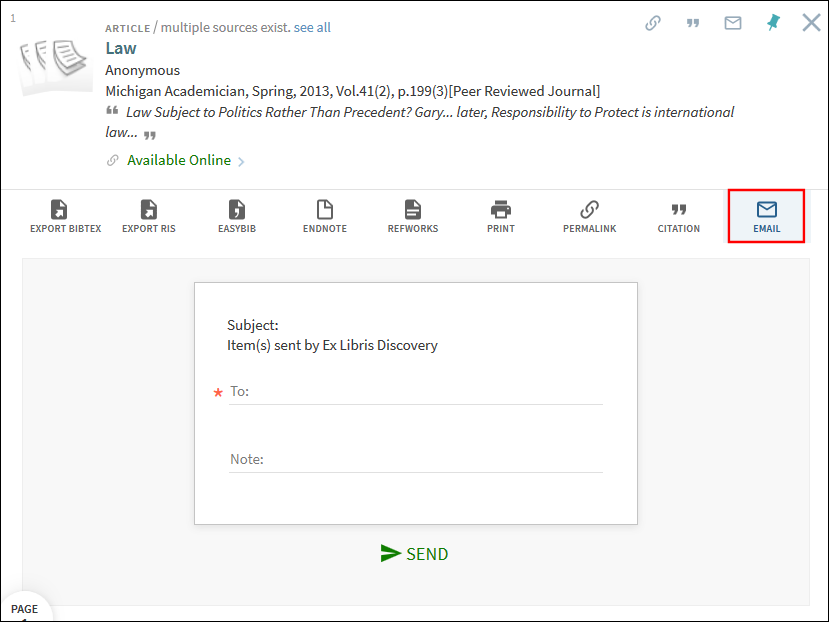The width and height of the screenshot is (829, 622).
Task: Click the quotation mark icon at top
Action: point(693,23)
